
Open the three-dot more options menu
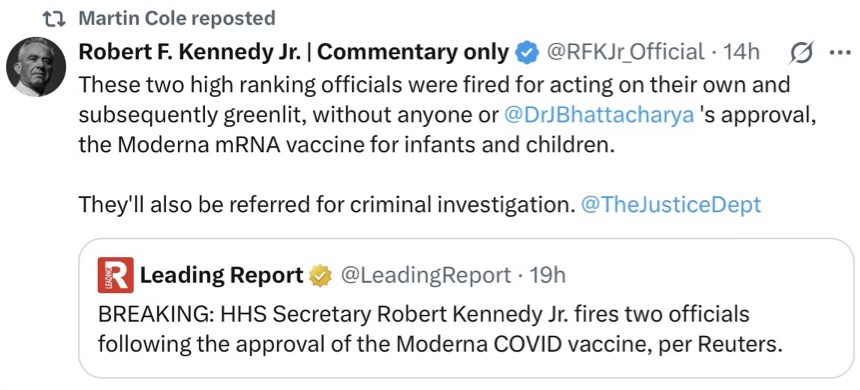(840, 53)
